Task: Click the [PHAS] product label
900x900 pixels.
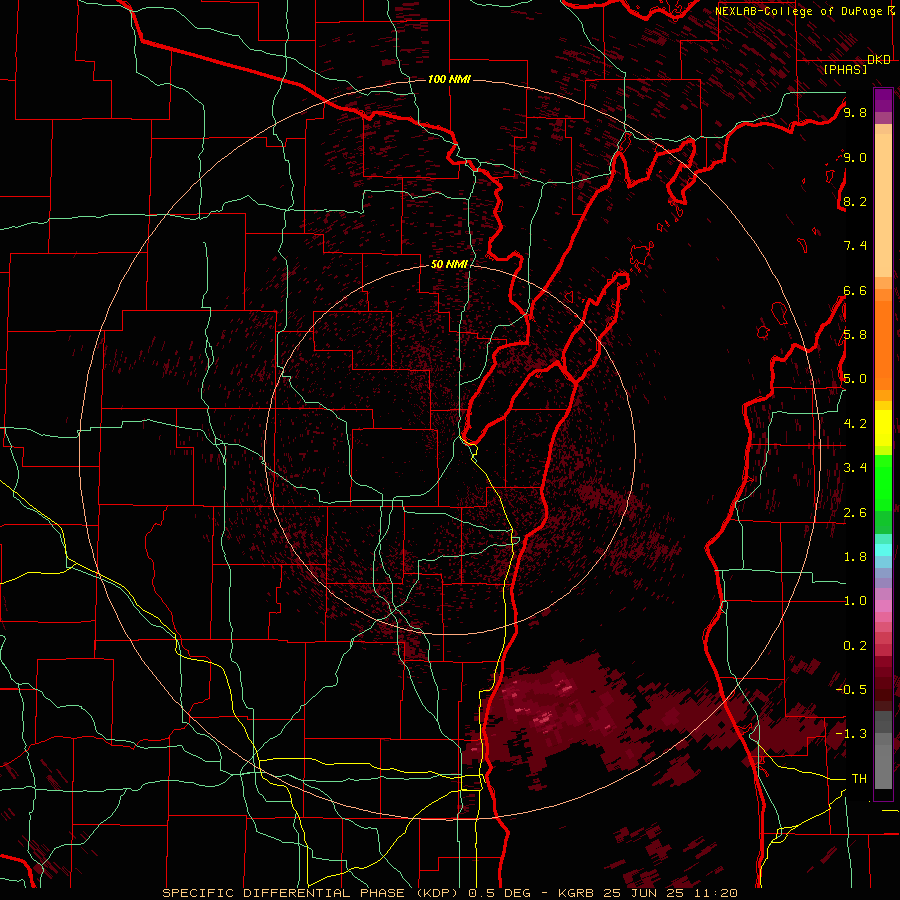Action: point(845,69)
